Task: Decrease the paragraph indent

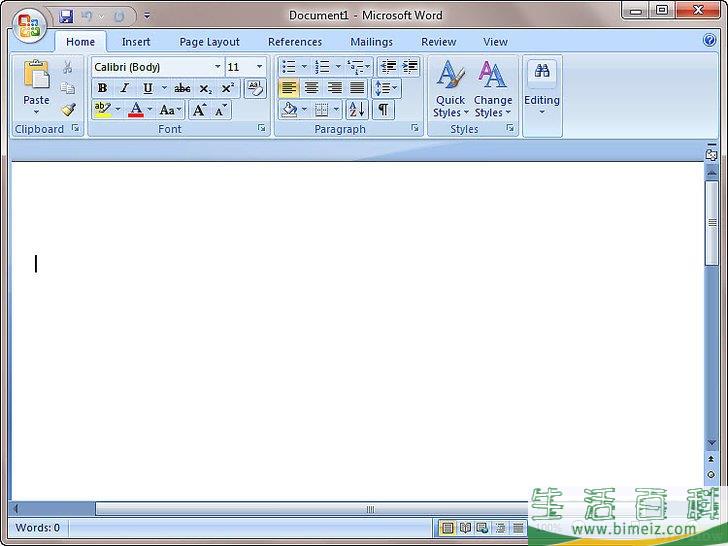Action: (388, 67)
